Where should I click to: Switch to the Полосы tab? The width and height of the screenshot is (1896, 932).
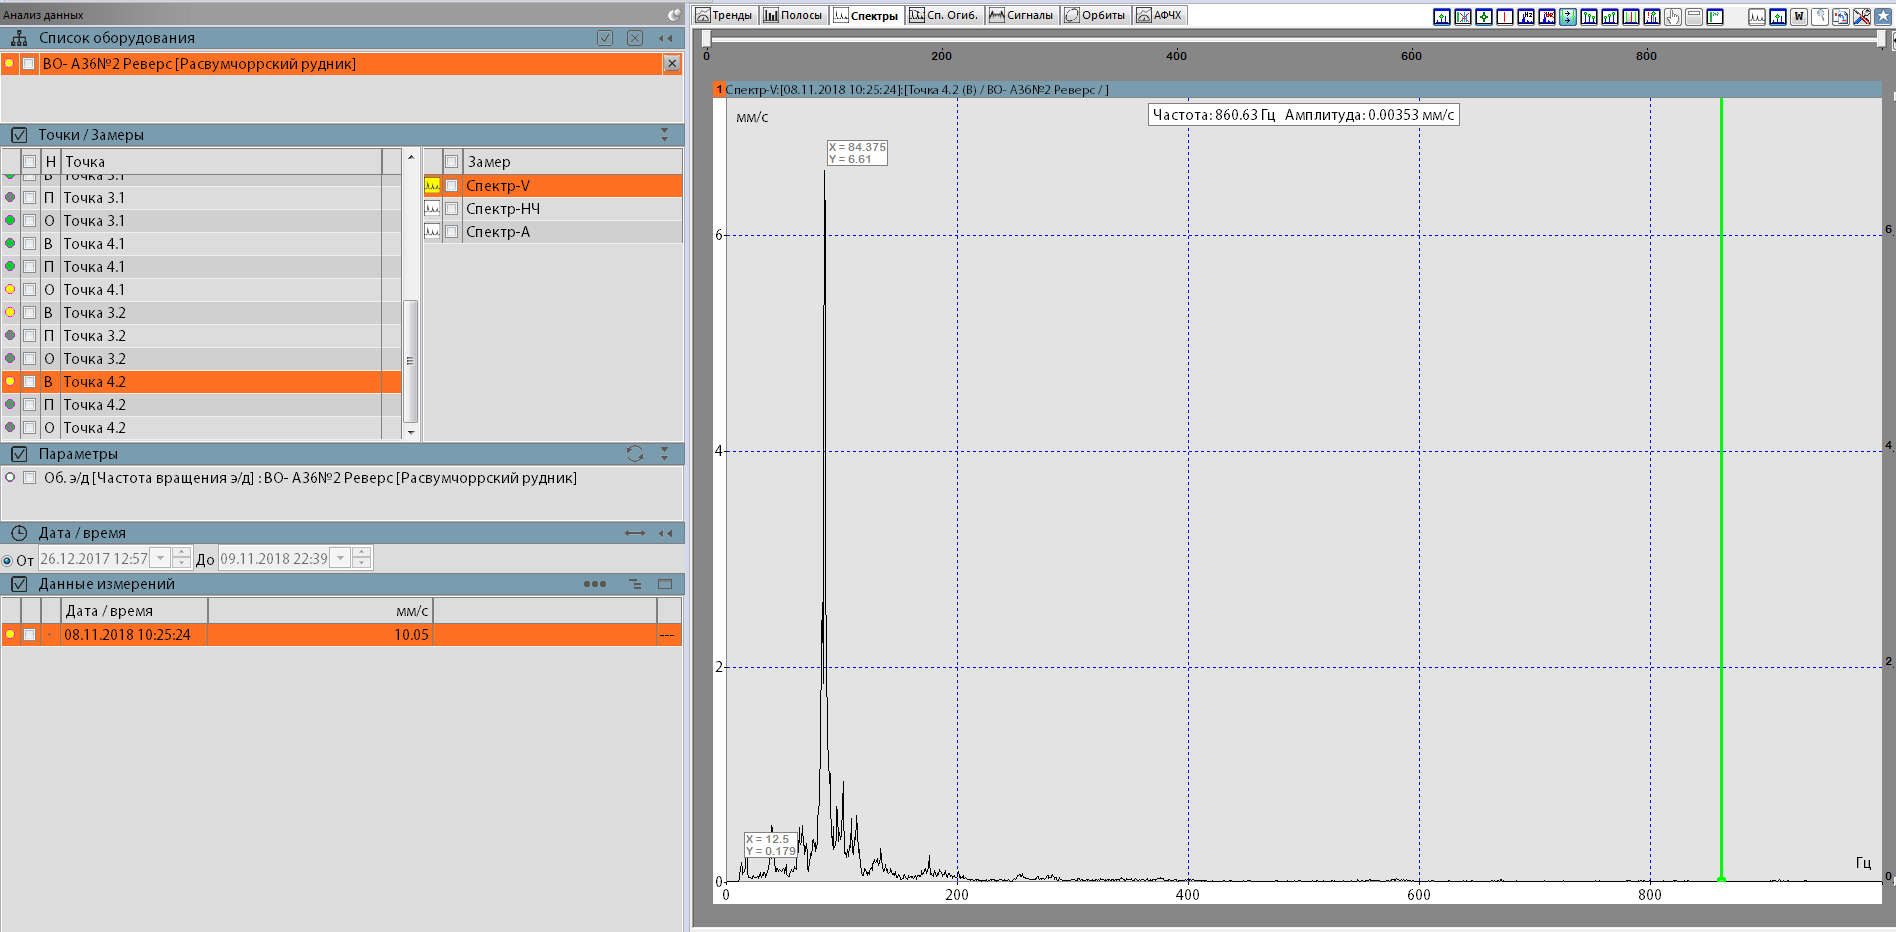coord(793,15)
